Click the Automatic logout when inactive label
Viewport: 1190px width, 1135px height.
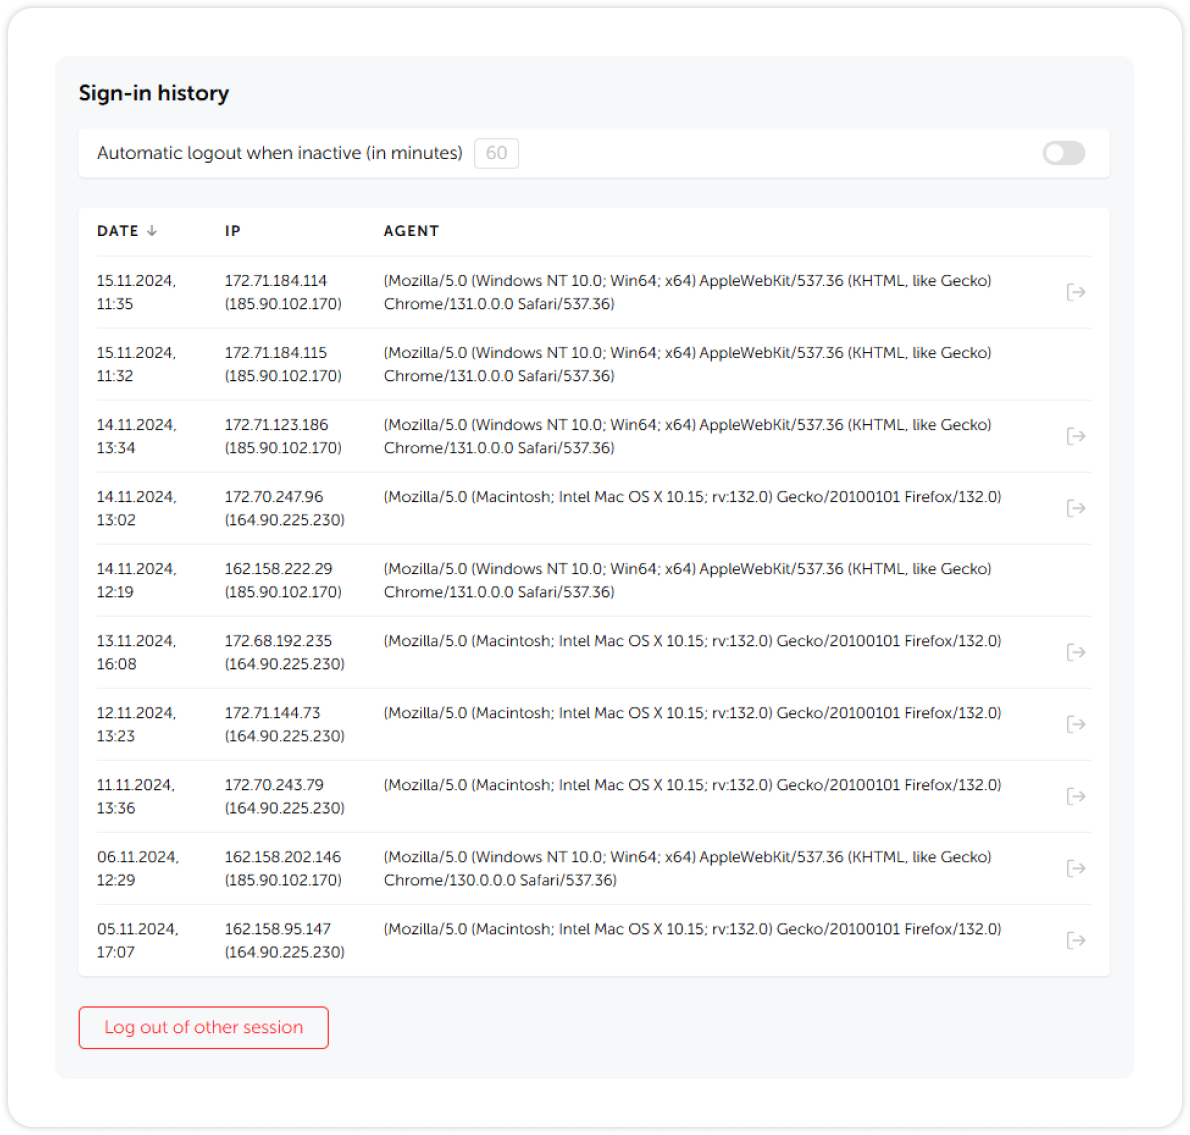tap(280, 153)
